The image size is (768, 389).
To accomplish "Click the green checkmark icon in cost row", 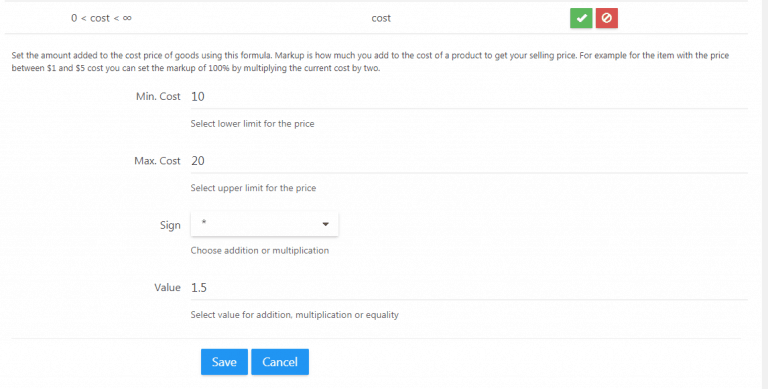I will 581,18.
